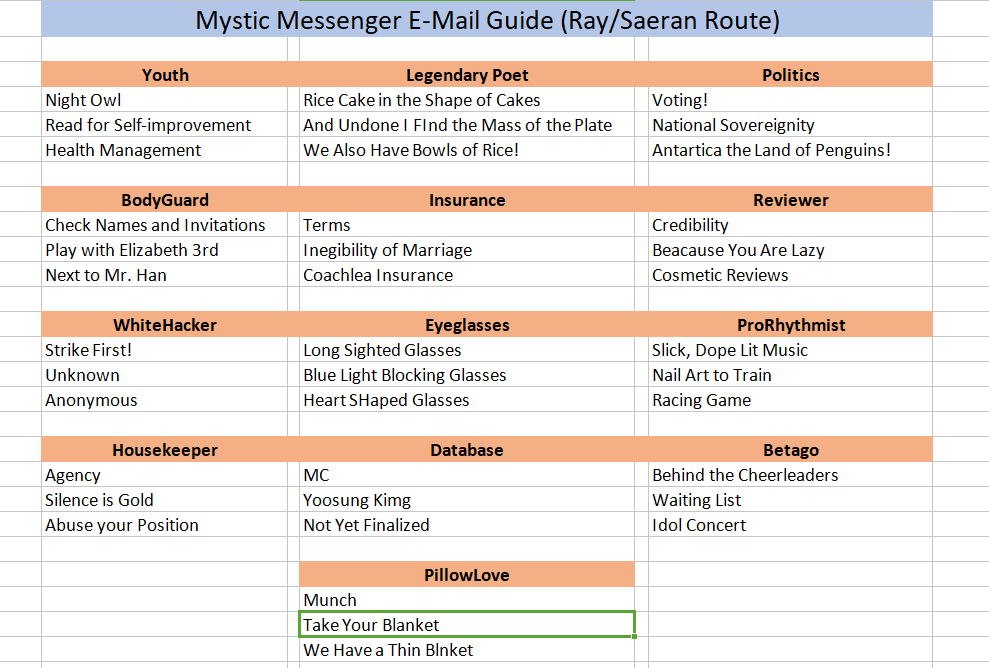Click the 'Munch' cell
Image resolution: width=989 pixels, height=668 pixels.
467,599
